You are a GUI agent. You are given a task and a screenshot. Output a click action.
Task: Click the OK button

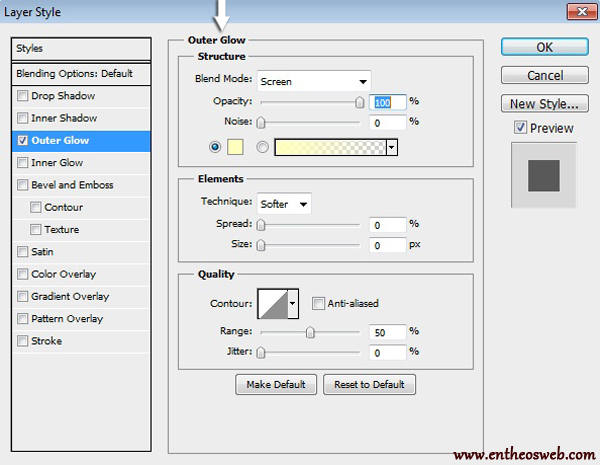543,47
